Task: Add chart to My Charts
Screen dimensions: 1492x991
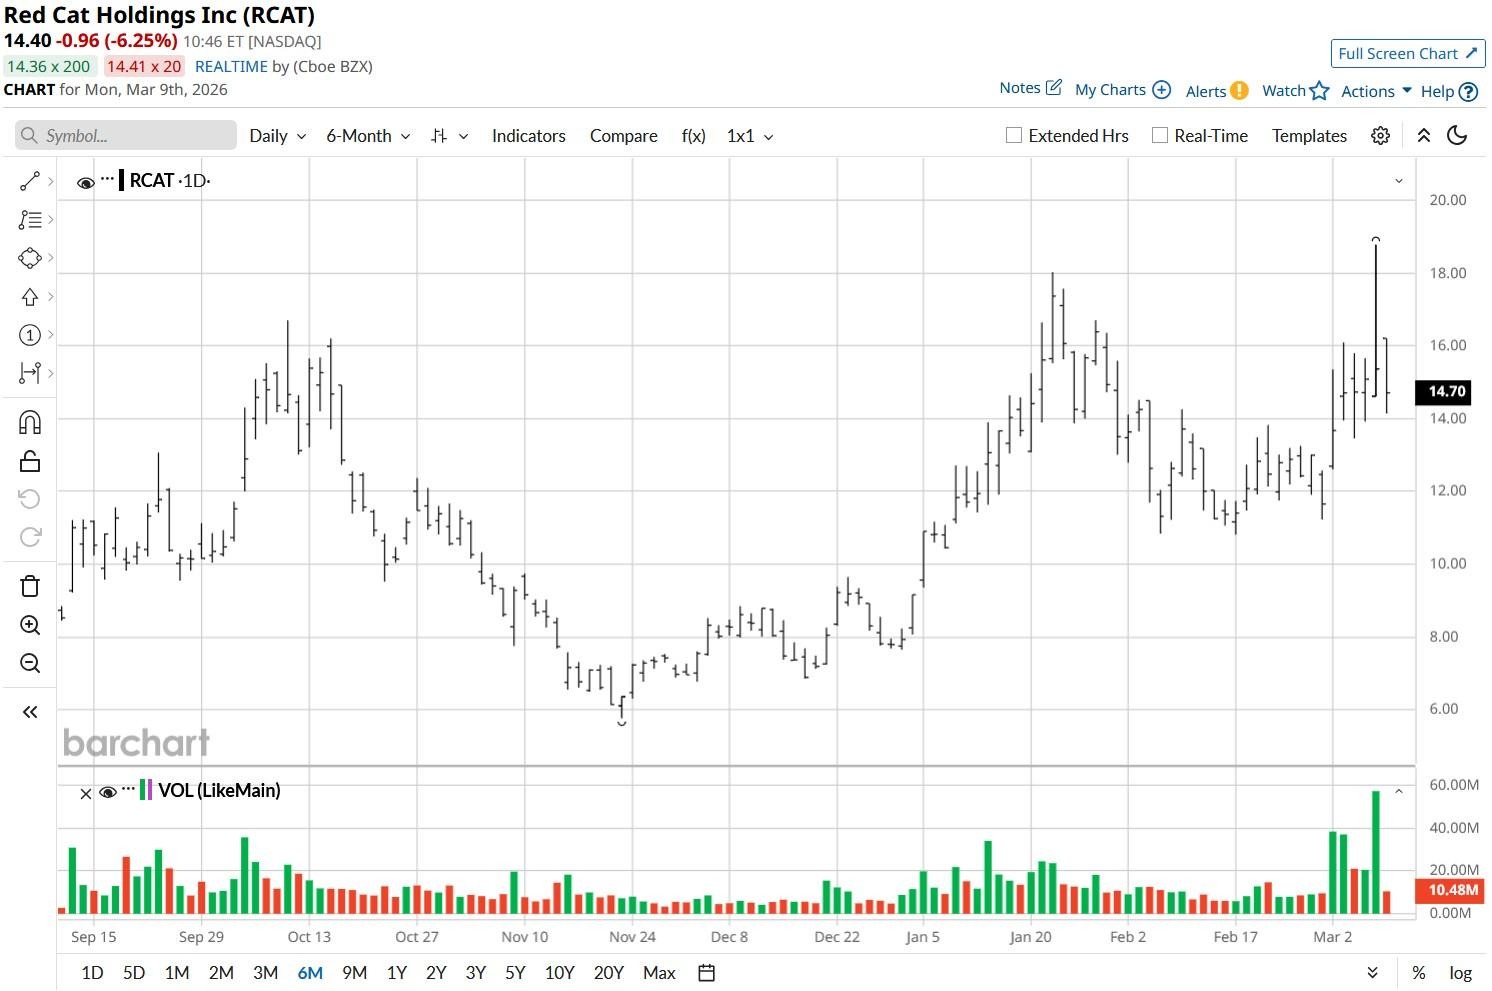Action: 1122,90
